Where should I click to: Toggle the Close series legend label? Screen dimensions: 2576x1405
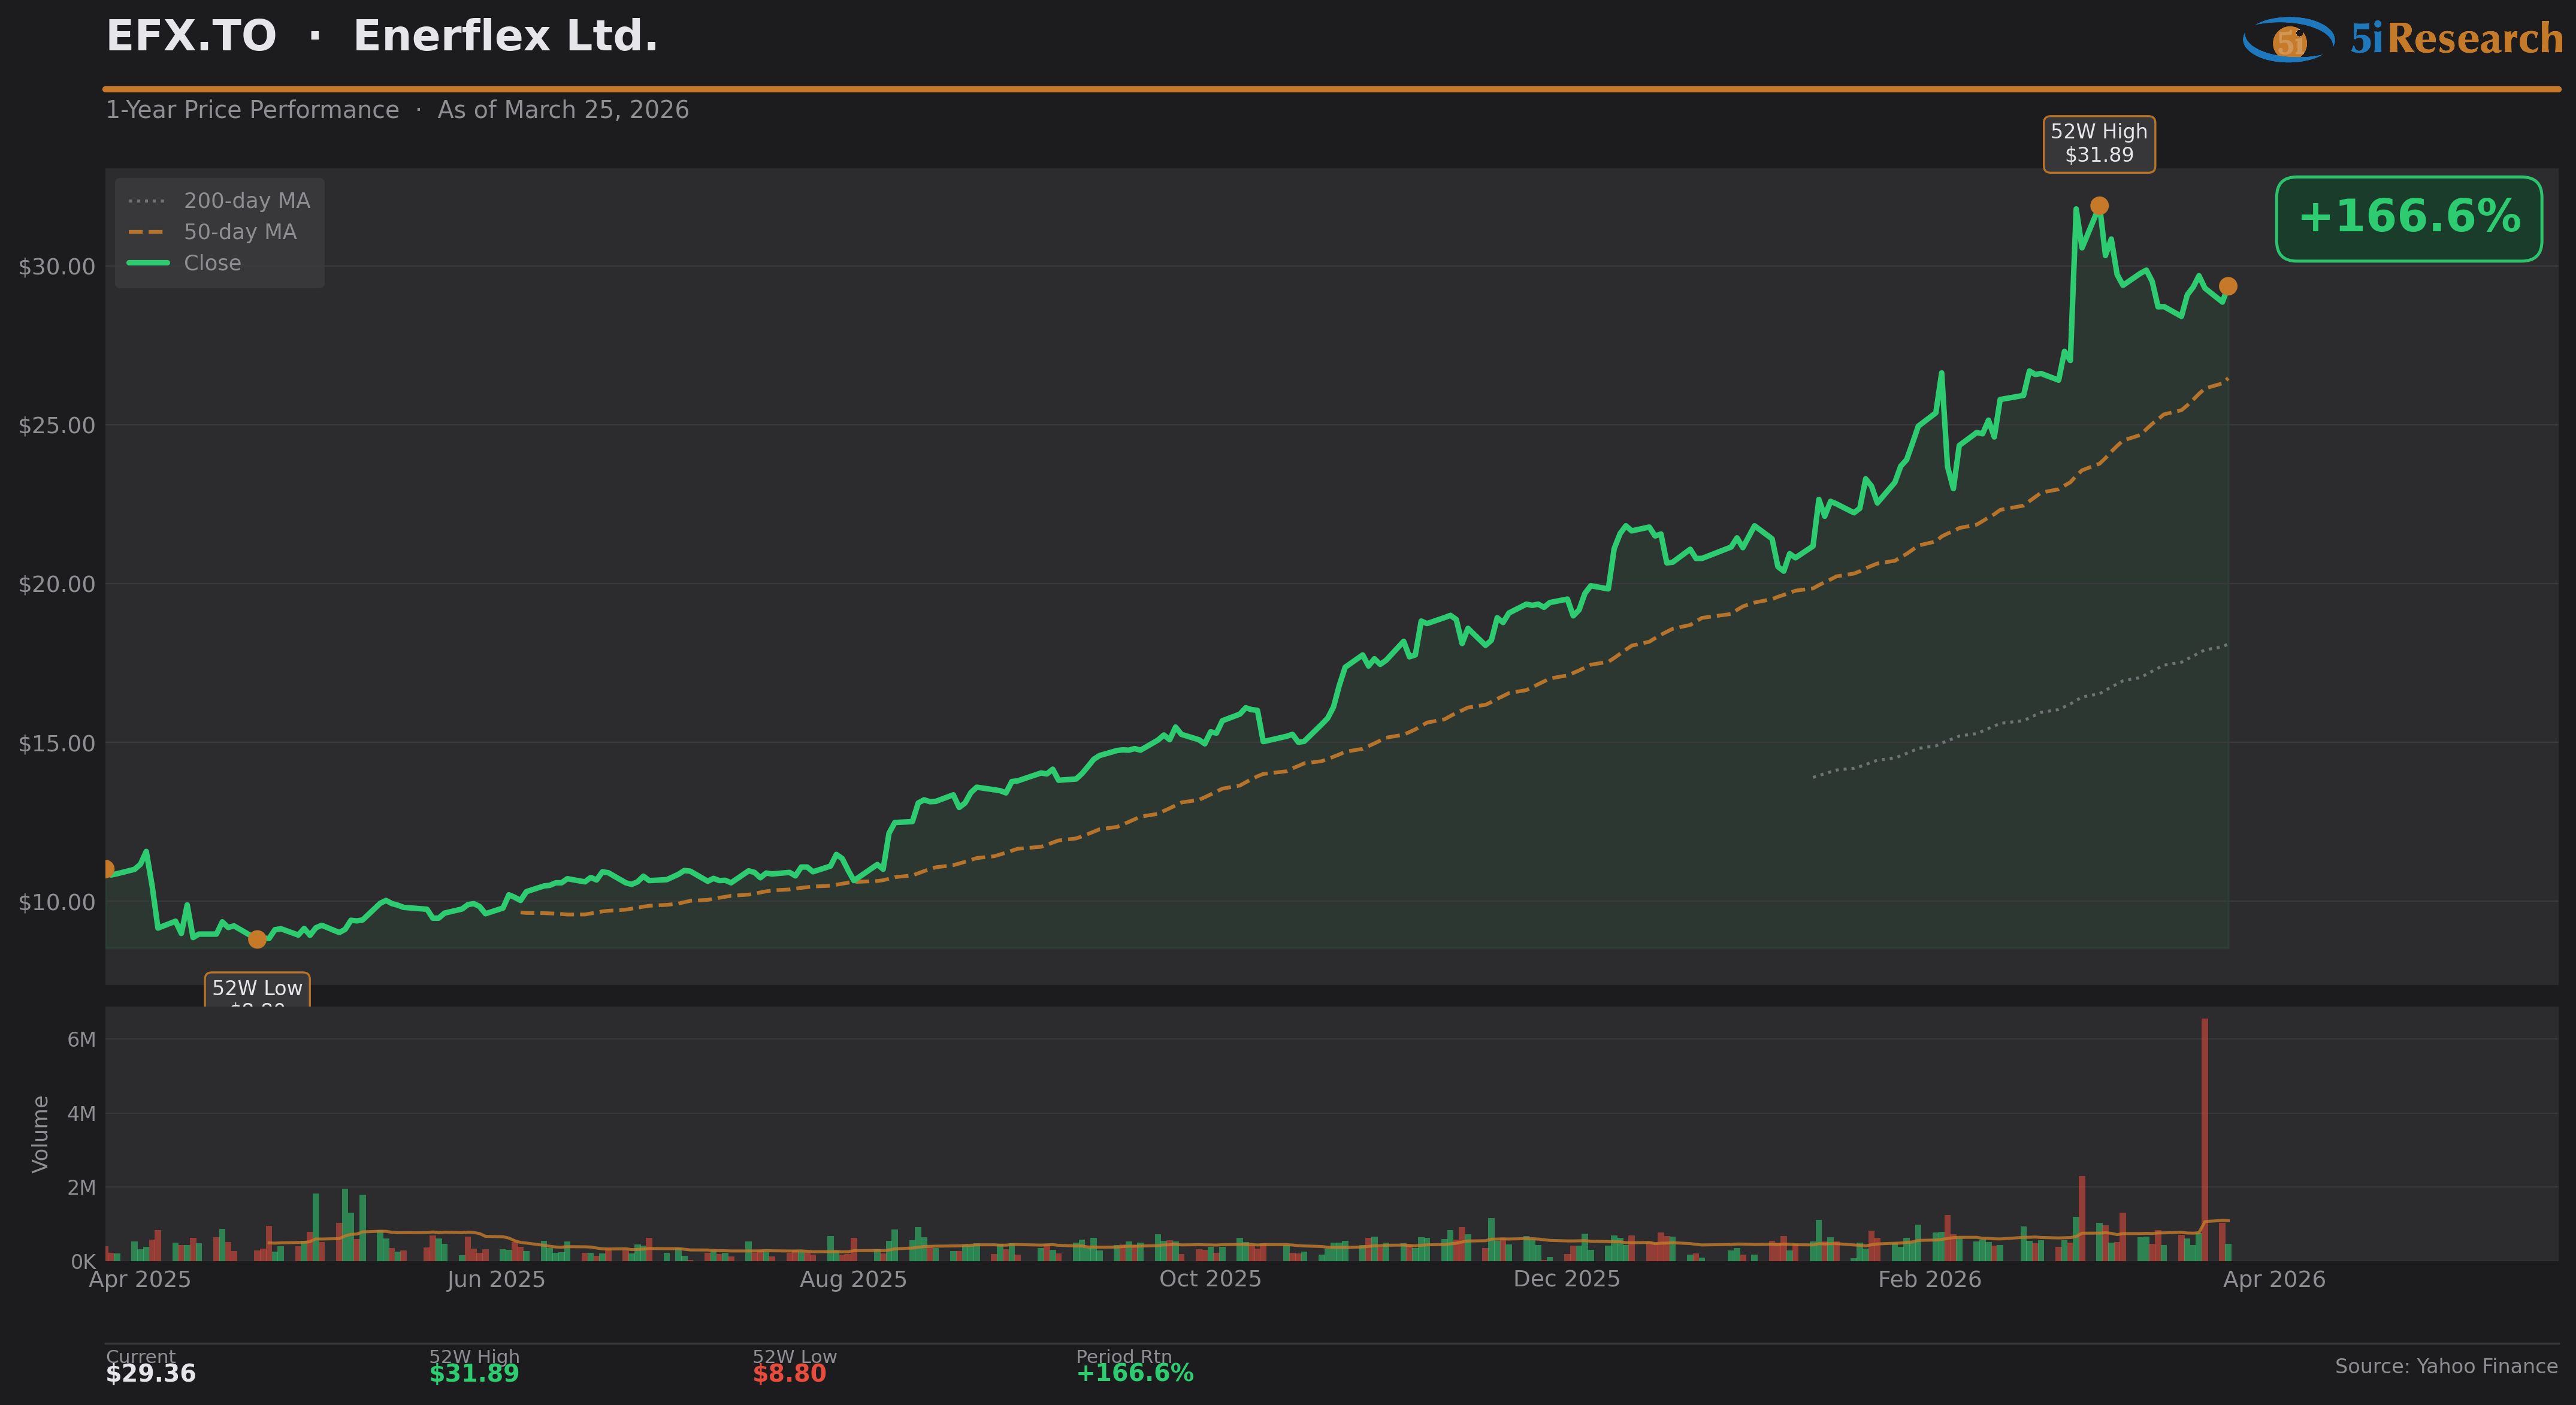(x=212, y=263)
